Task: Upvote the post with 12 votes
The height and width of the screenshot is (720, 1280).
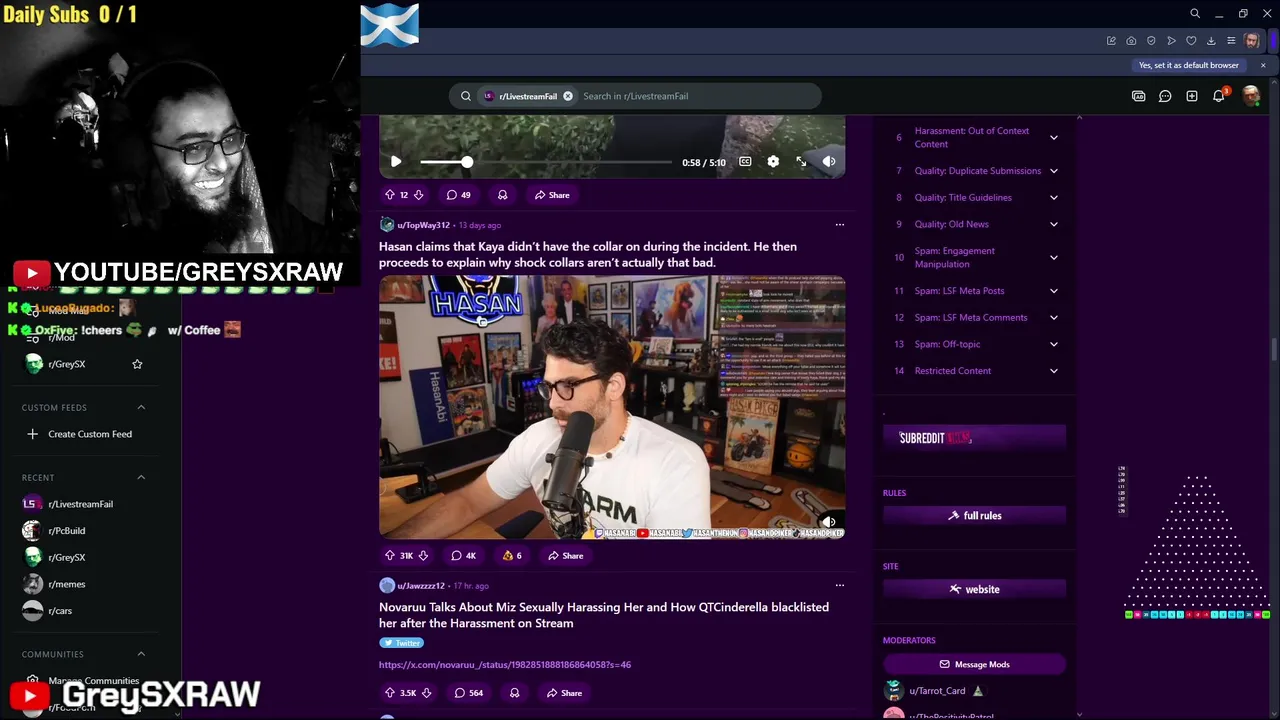Action: [x=390, y=195]
